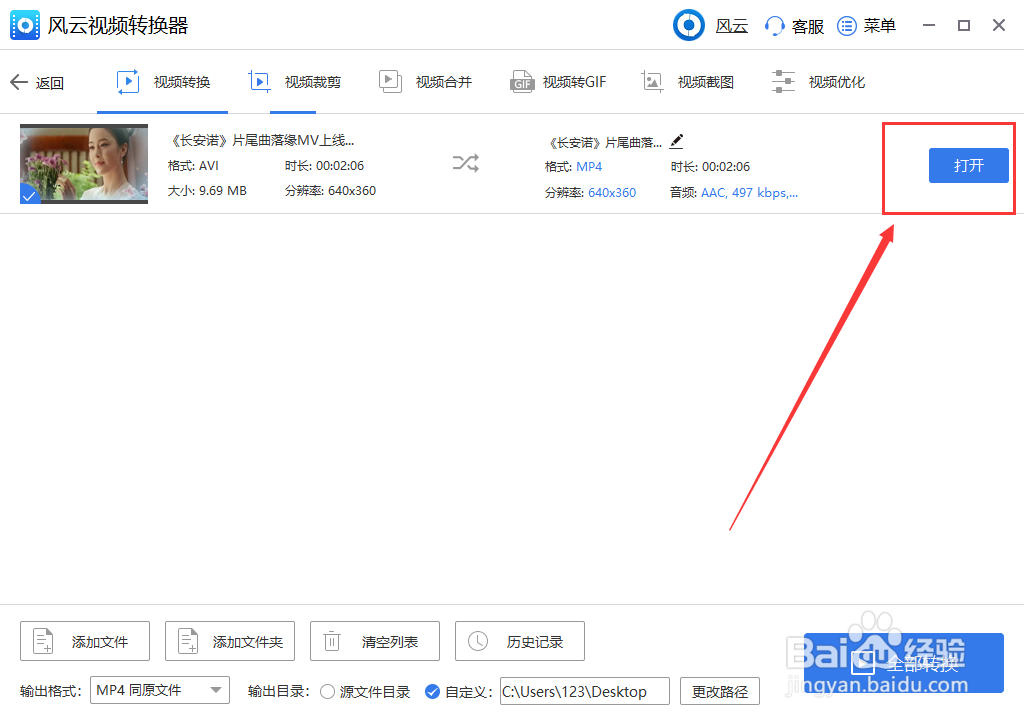This screenshot has height=720, width=1024.
Task: Uncheck the video thumbnail selection checkmark
Action: [29, 194]
